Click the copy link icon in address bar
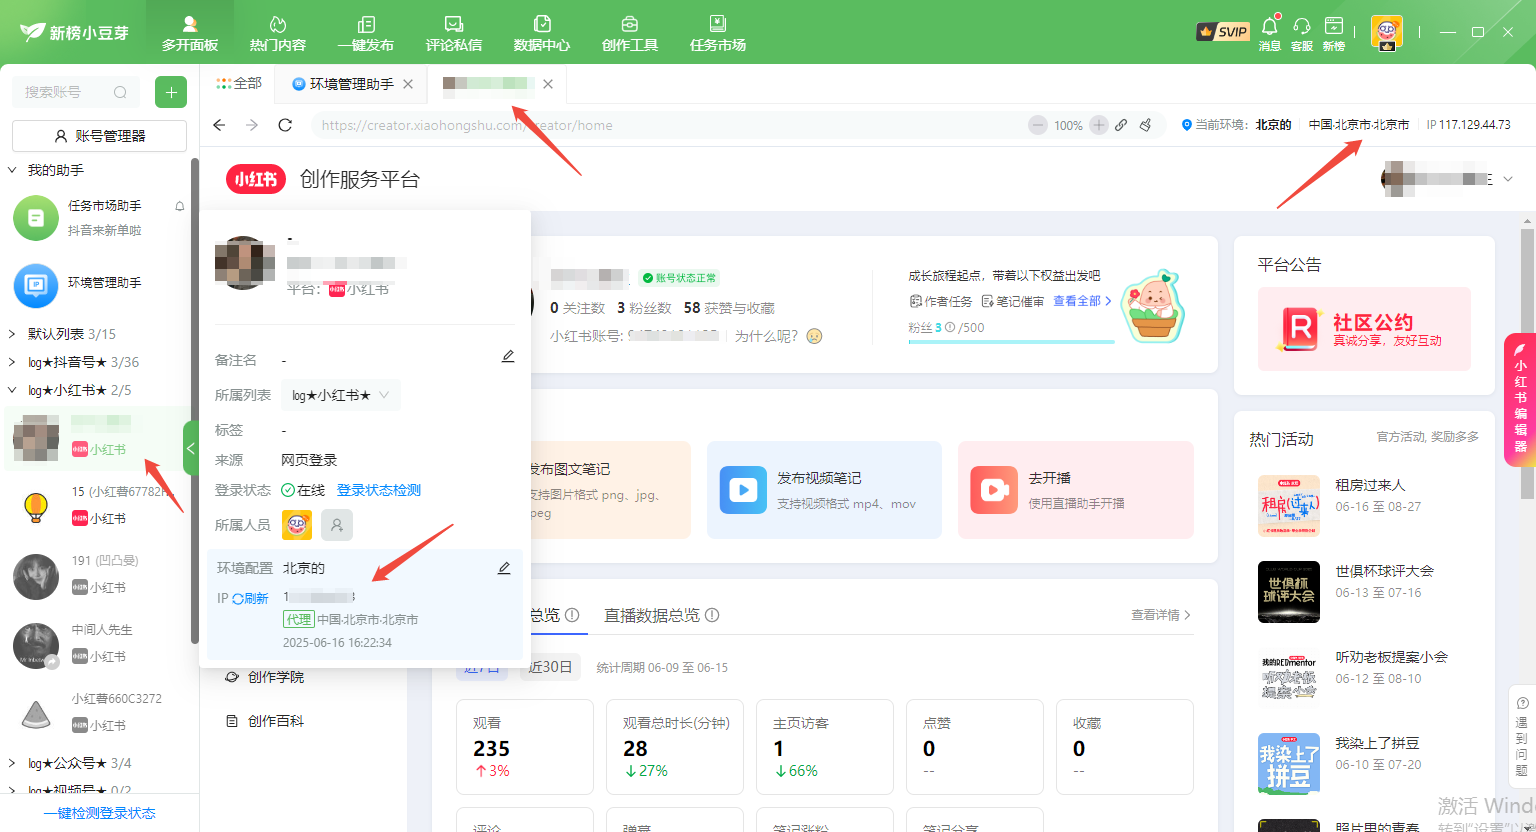Viewport: 1536px width, 832px height. coord(1121,125)
